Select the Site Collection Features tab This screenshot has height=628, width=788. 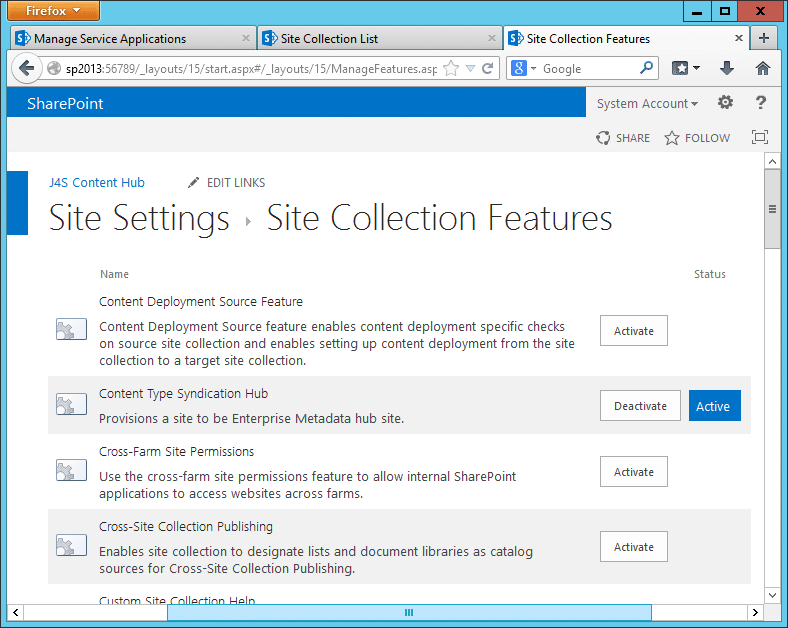tap(626, 39)
